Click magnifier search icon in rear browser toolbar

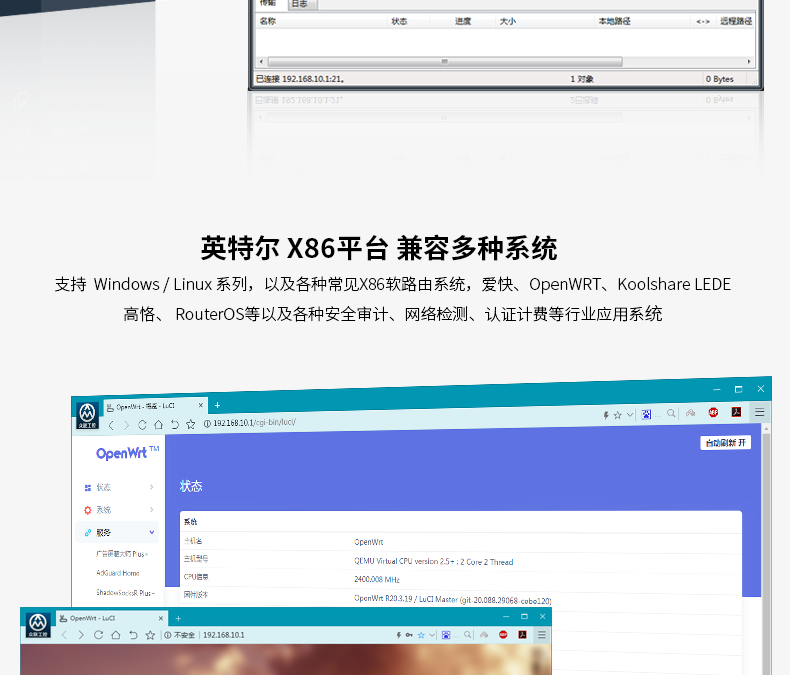671,414
